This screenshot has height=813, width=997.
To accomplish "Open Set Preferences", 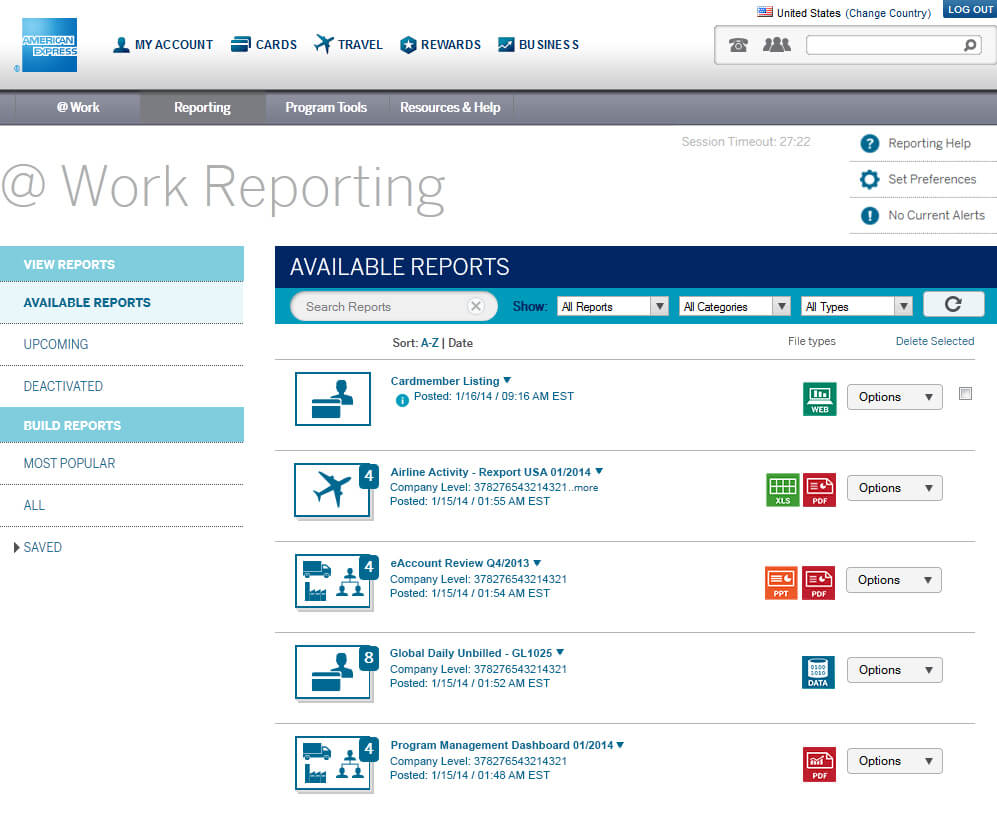I will [932, 179].
